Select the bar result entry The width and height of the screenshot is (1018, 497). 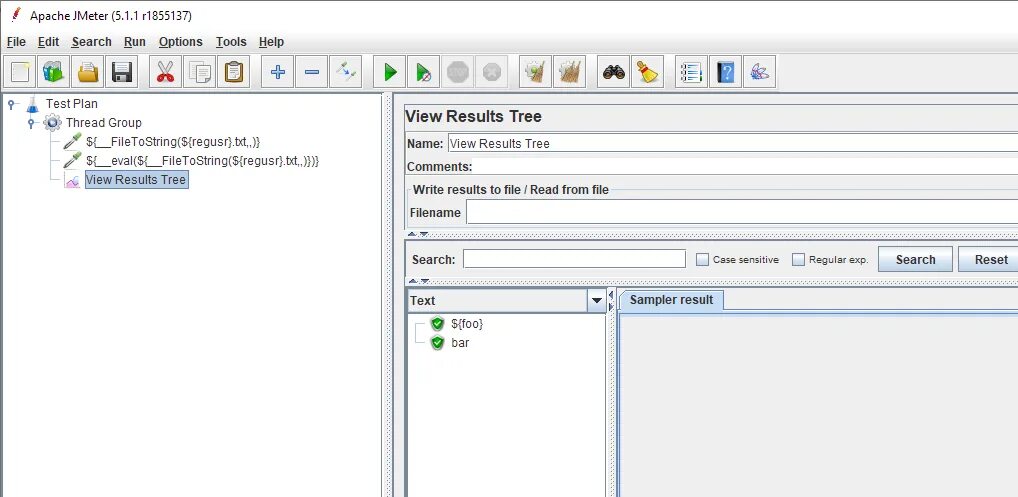pyautogui.click(x=460, y=343)
